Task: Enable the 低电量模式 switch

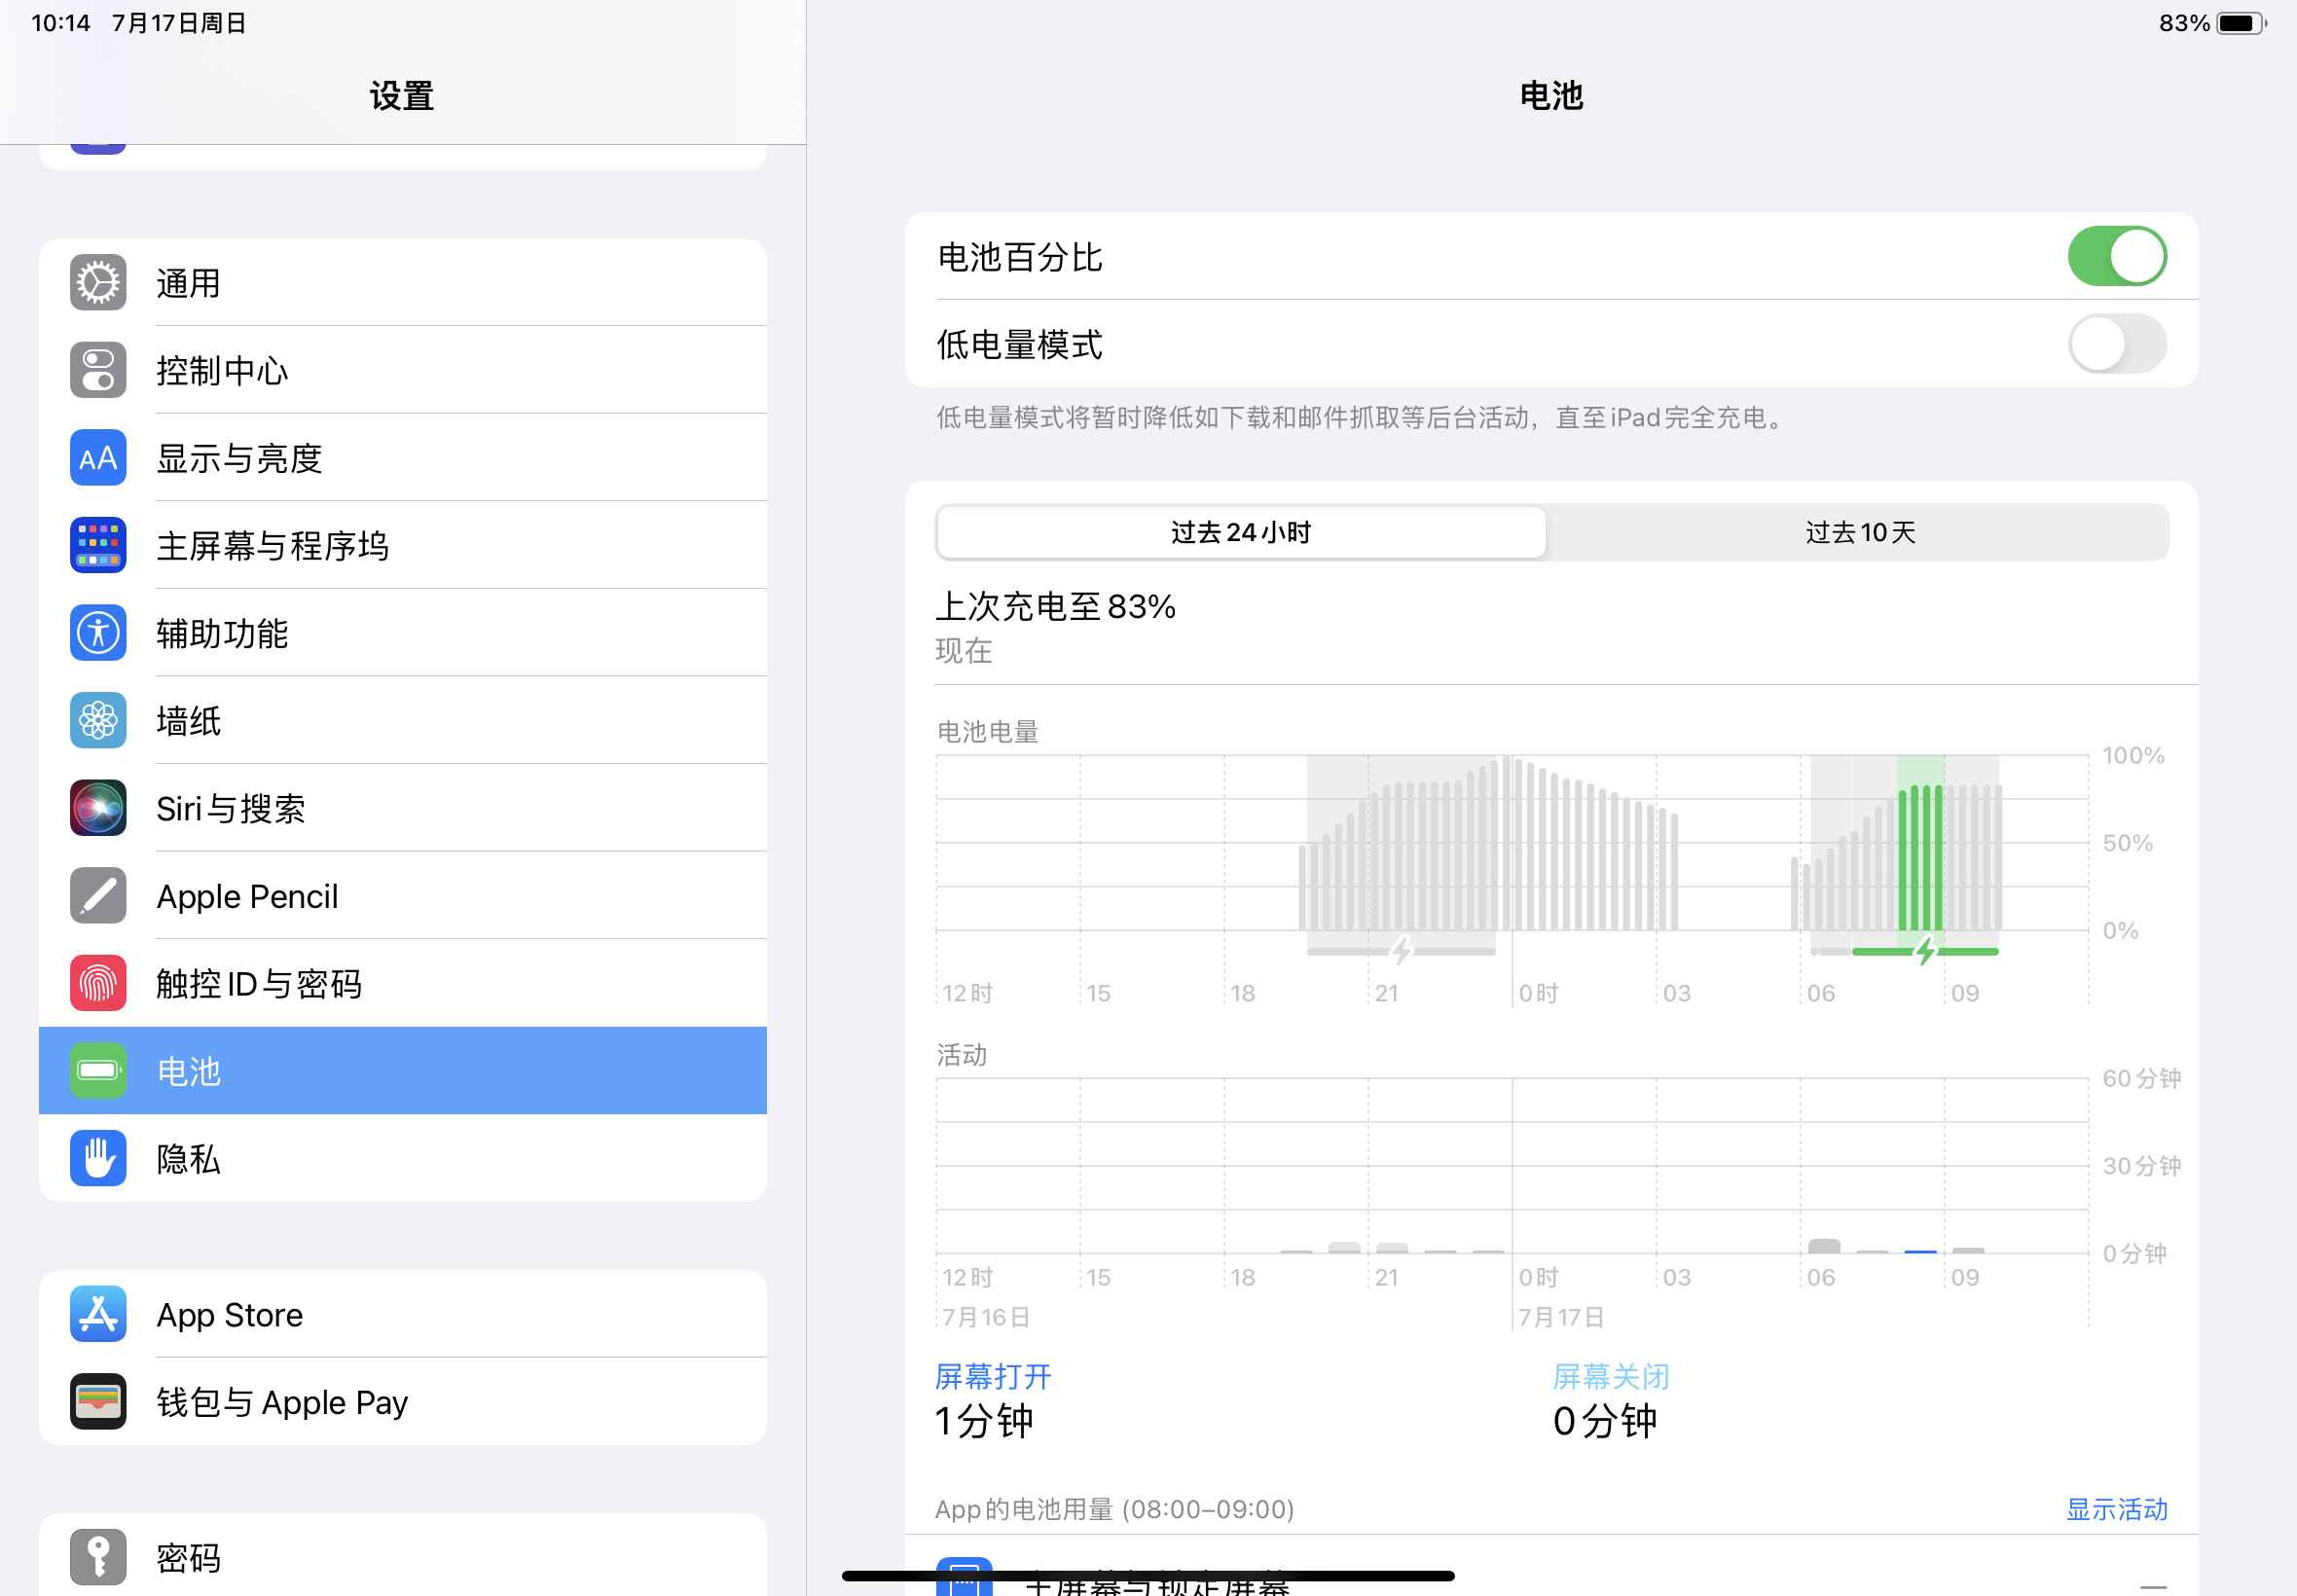Action: (x=2116, y=344)
